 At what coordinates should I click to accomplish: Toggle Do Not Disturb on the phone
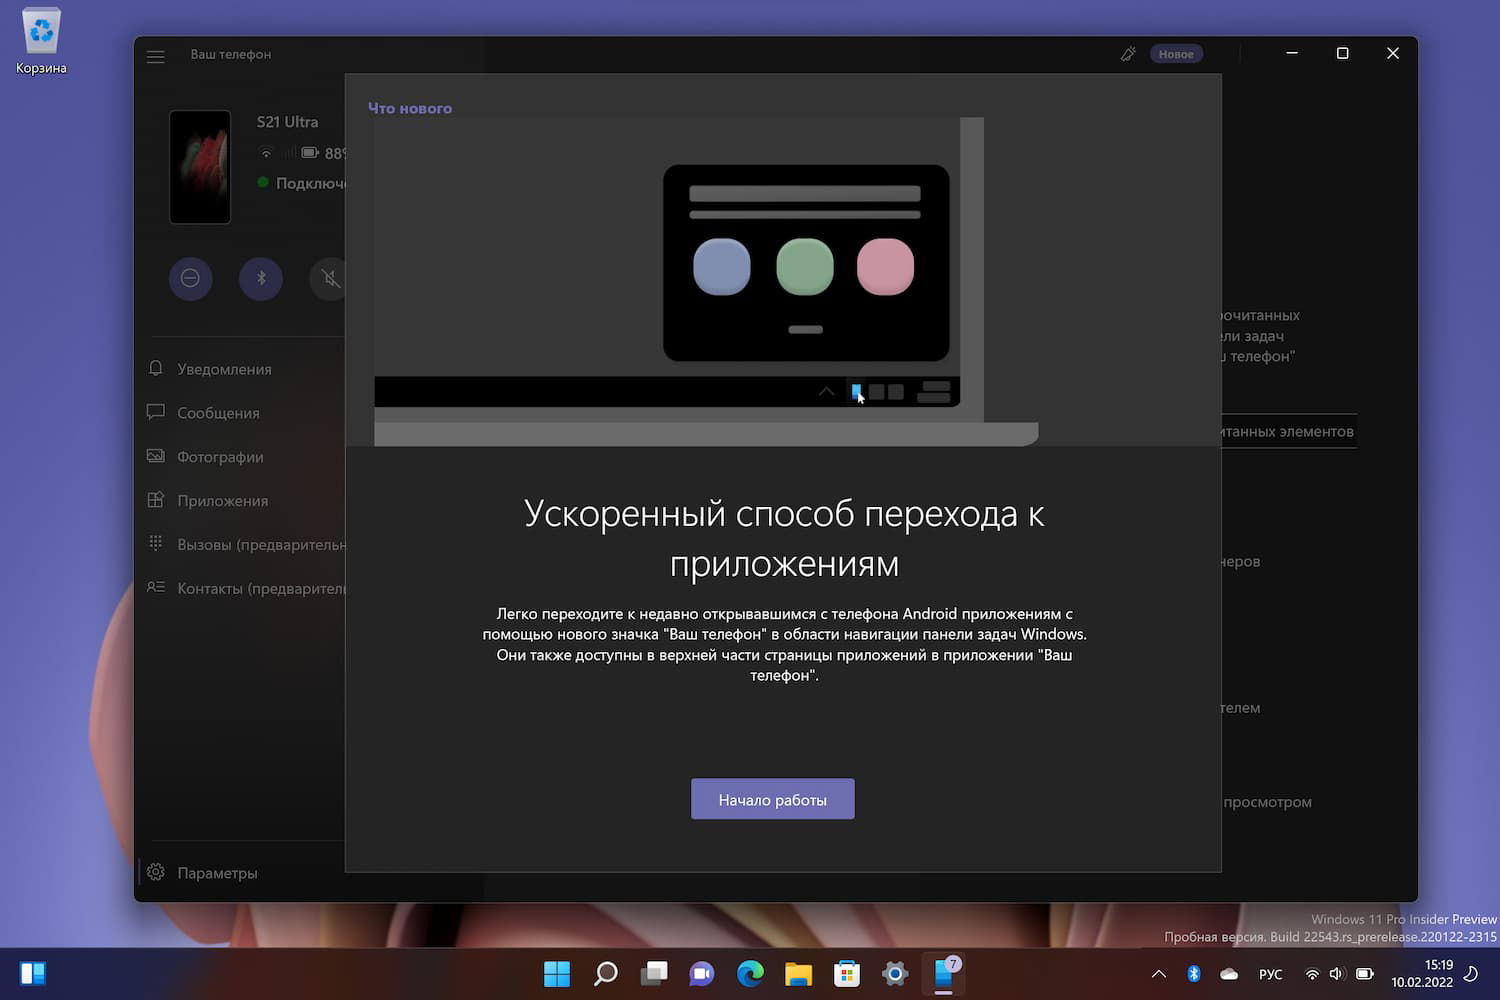coord(190,278)
